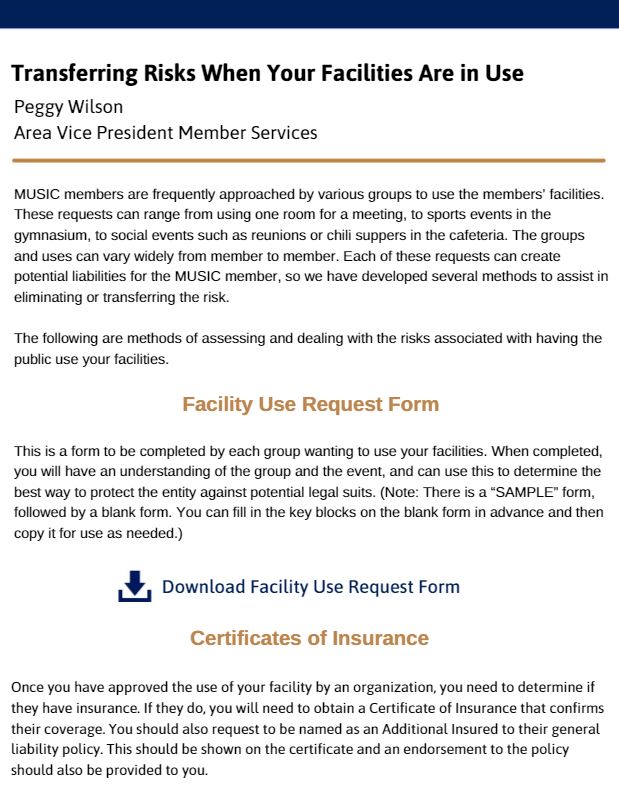Click the paragraph starting This is a form
The image size is (619, 801).
(x=308, y=492)
